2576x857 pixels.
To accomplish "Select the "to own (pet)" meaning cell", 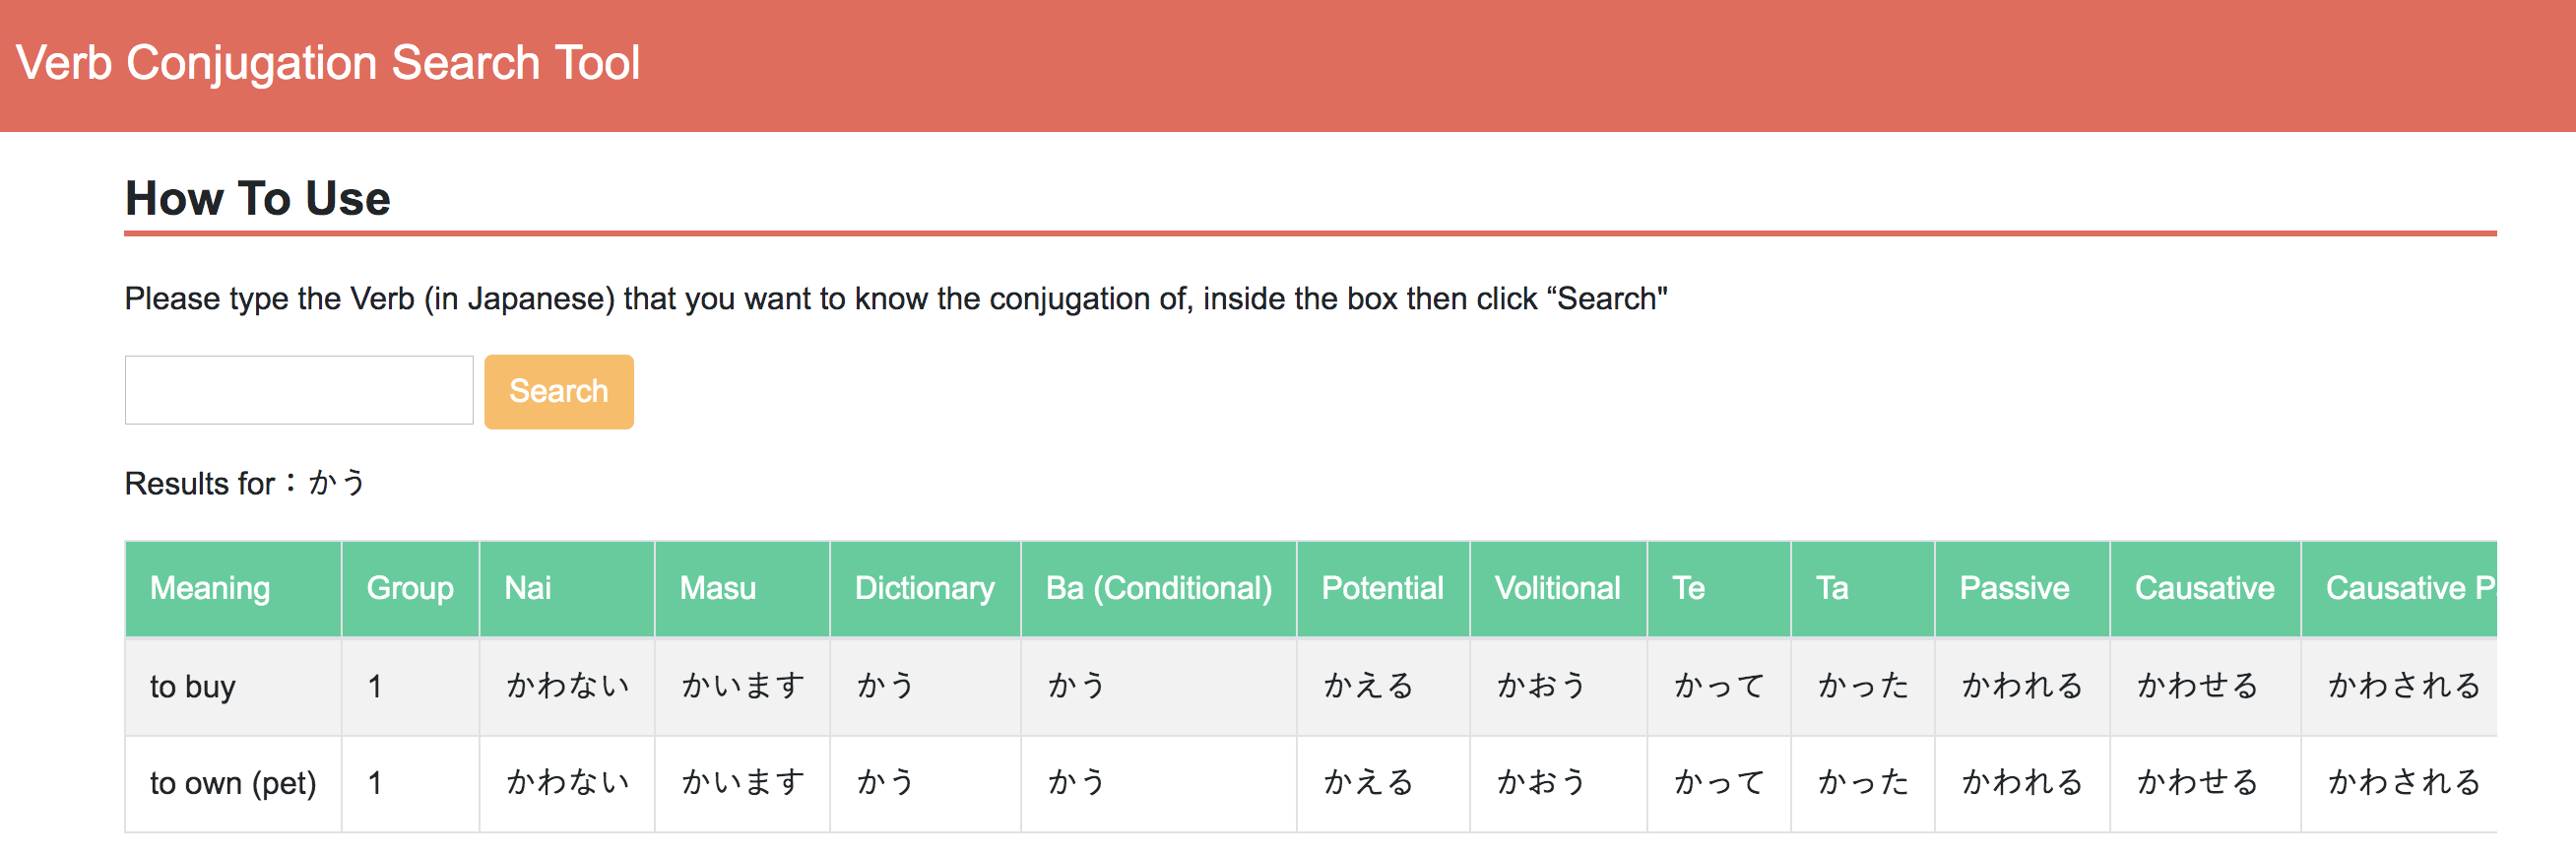I will coord(233,783).
